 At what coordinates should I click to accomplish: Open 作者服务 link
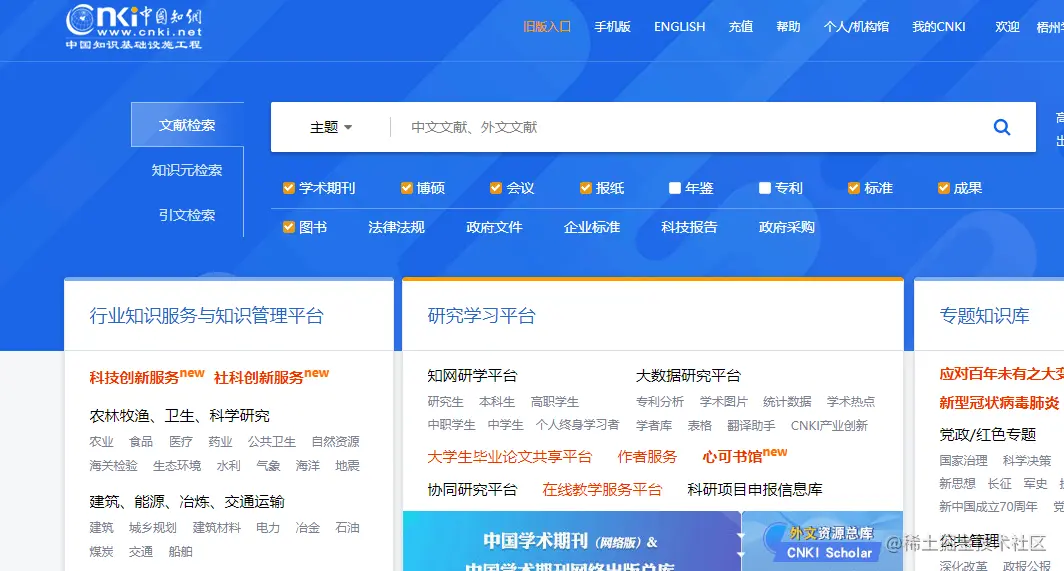pyautogui.click(x=647, y=456)
